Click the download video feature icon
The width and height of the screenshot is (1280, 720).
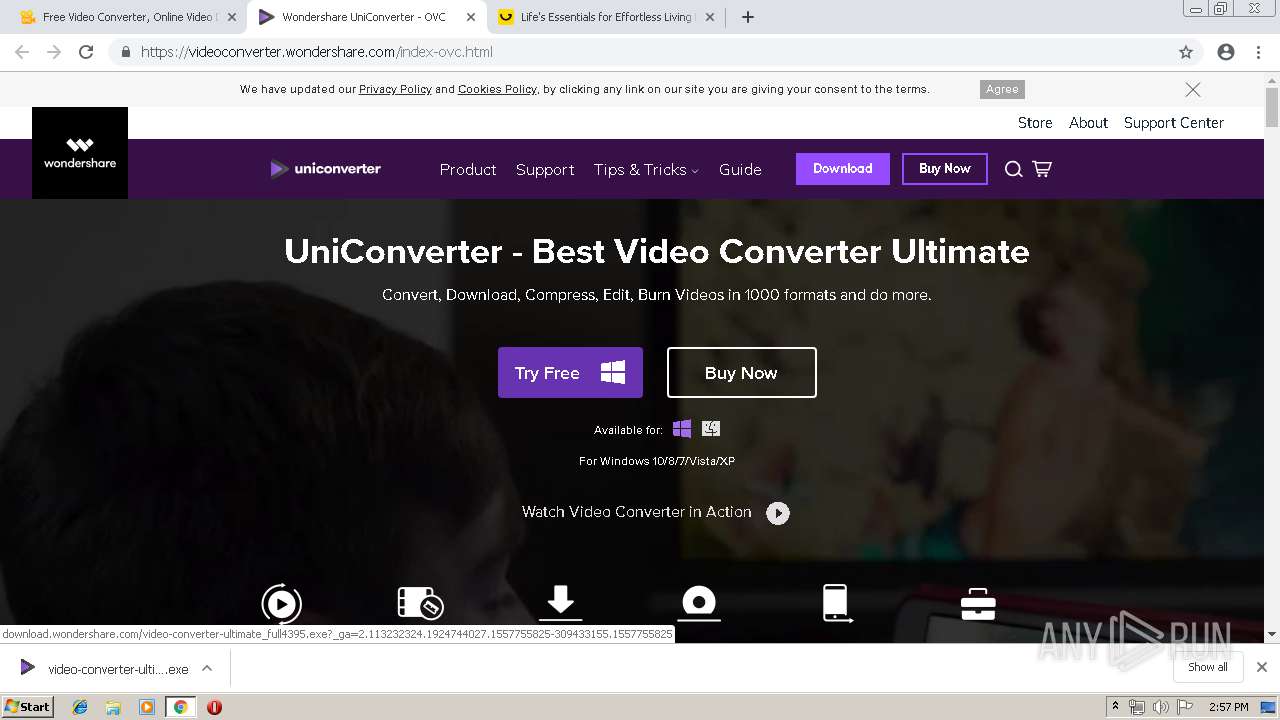(560, 603)
